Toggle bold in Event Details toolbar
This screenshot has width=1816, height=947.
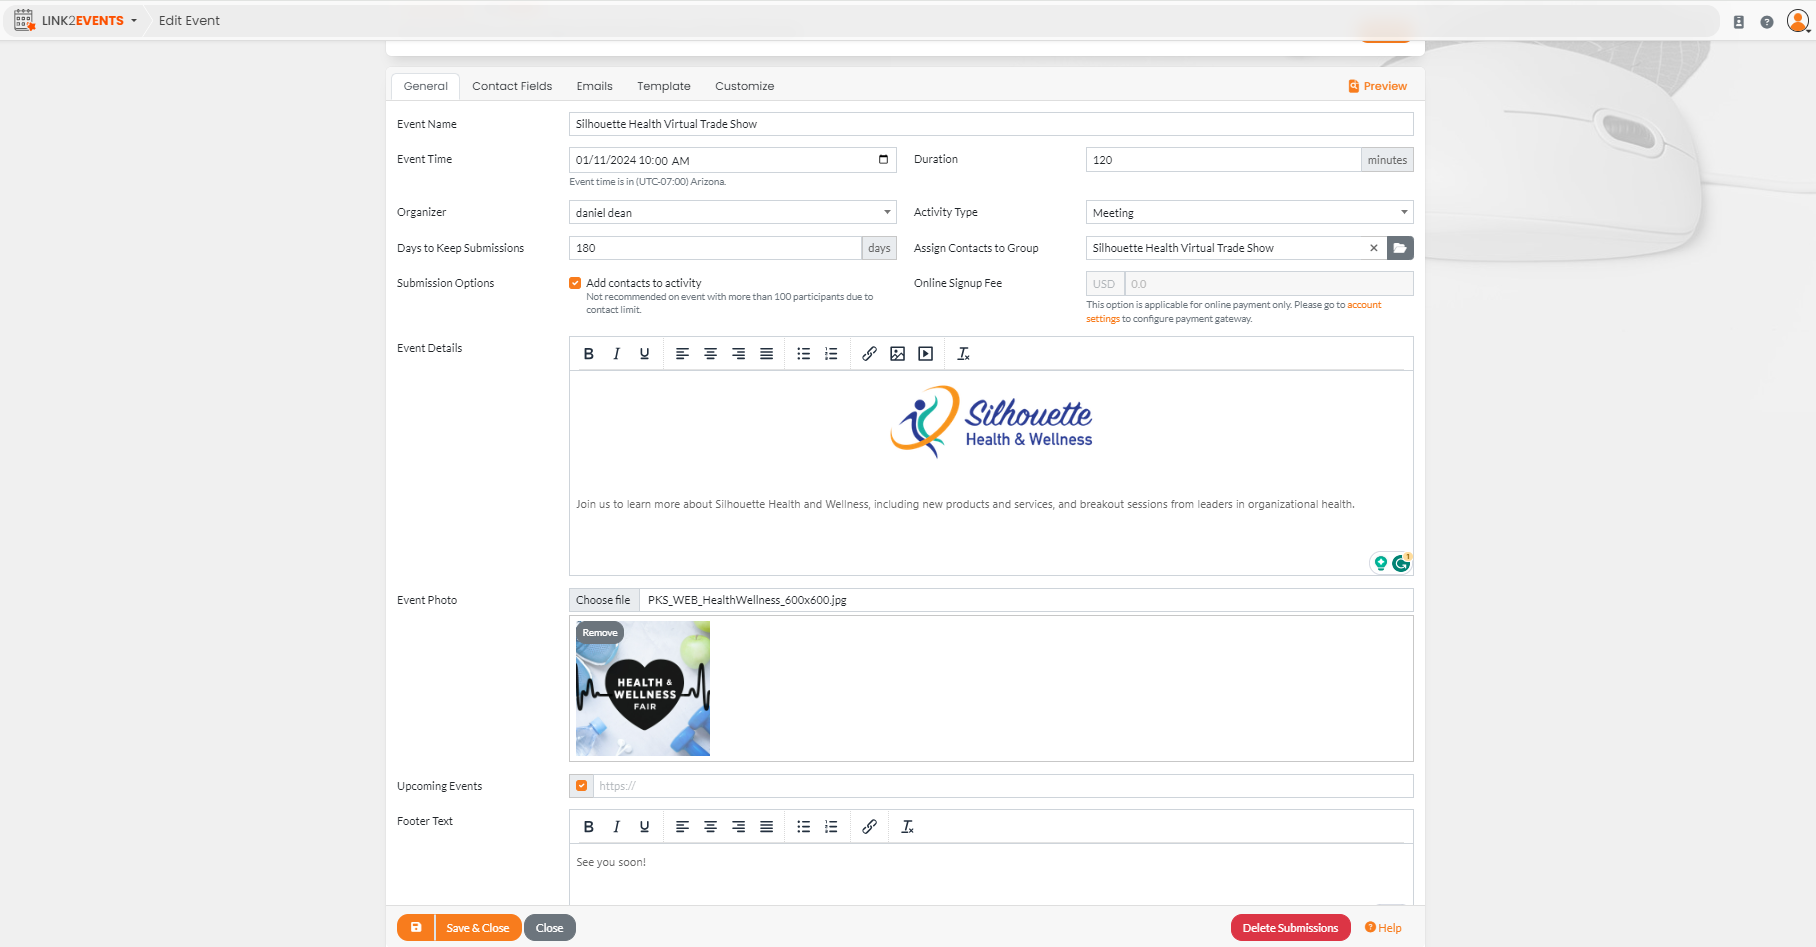(589, 354)
